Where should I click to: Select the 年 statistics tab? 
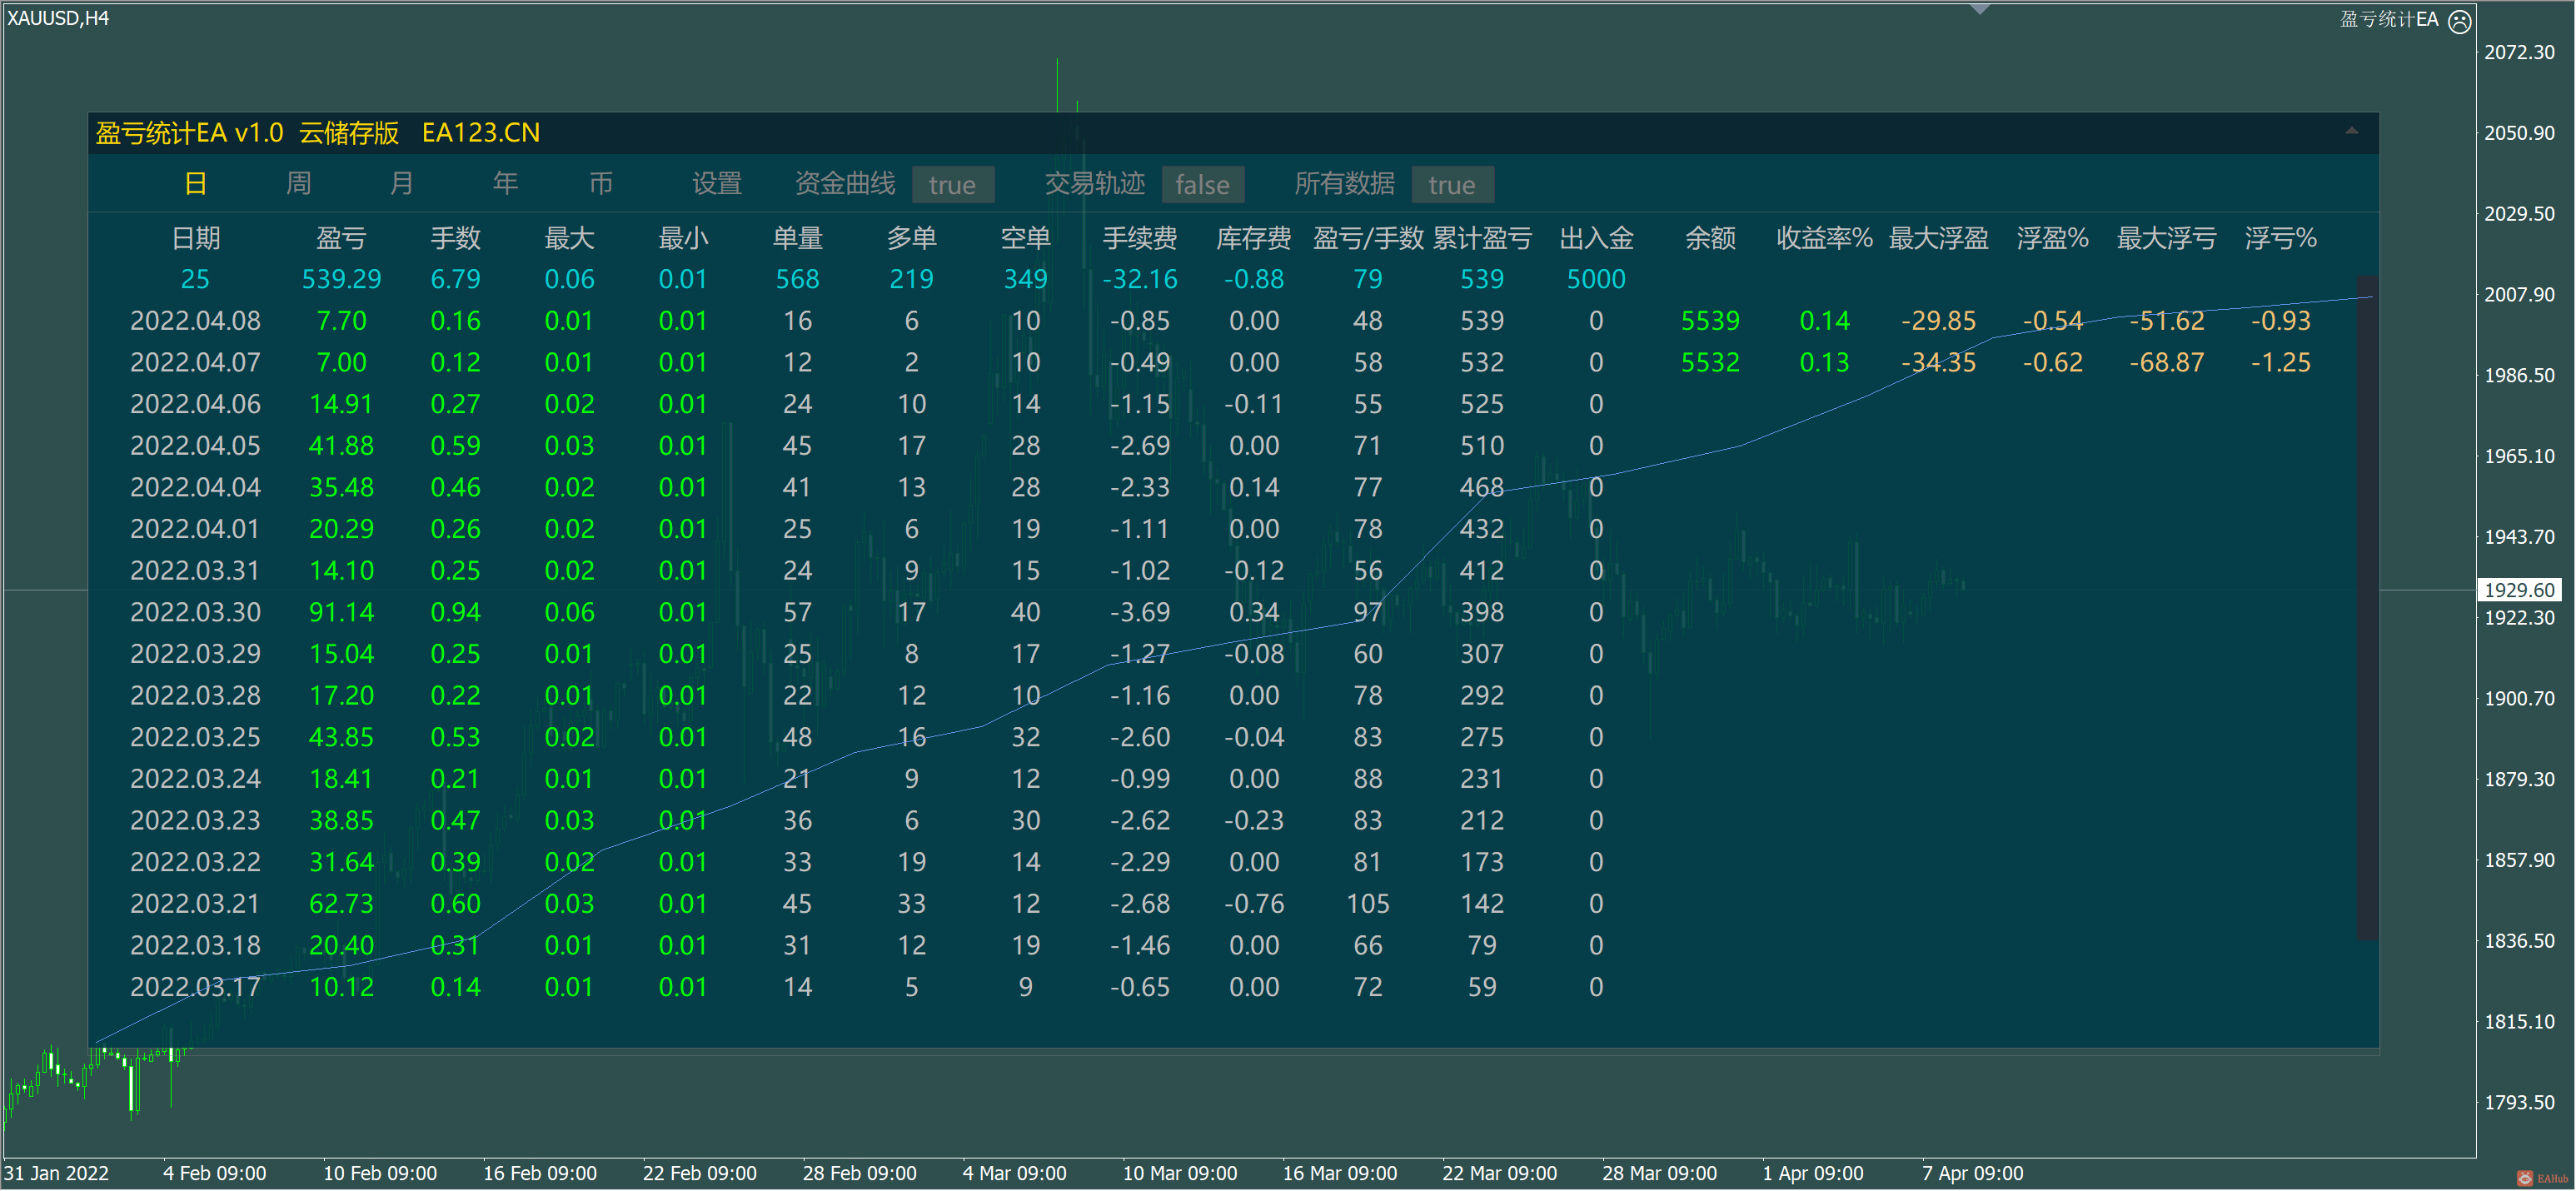tap(505, 183)
